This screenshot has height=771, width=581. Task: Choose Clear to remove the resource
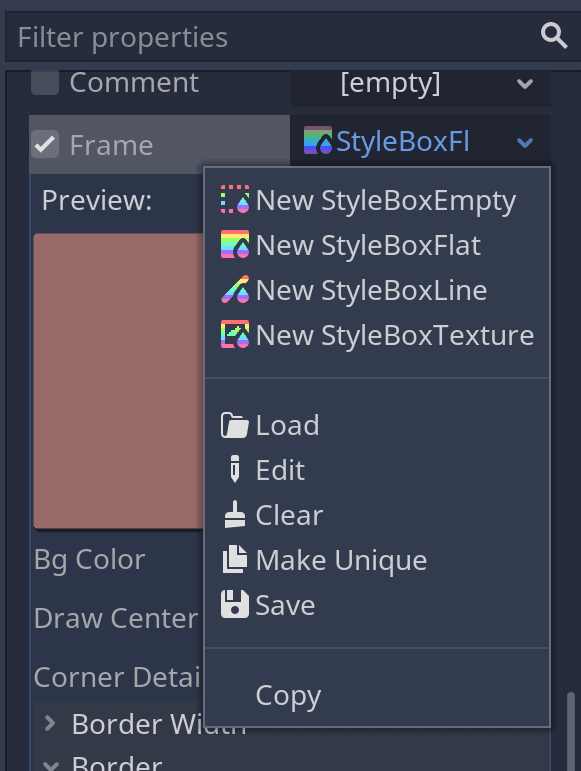377,515
